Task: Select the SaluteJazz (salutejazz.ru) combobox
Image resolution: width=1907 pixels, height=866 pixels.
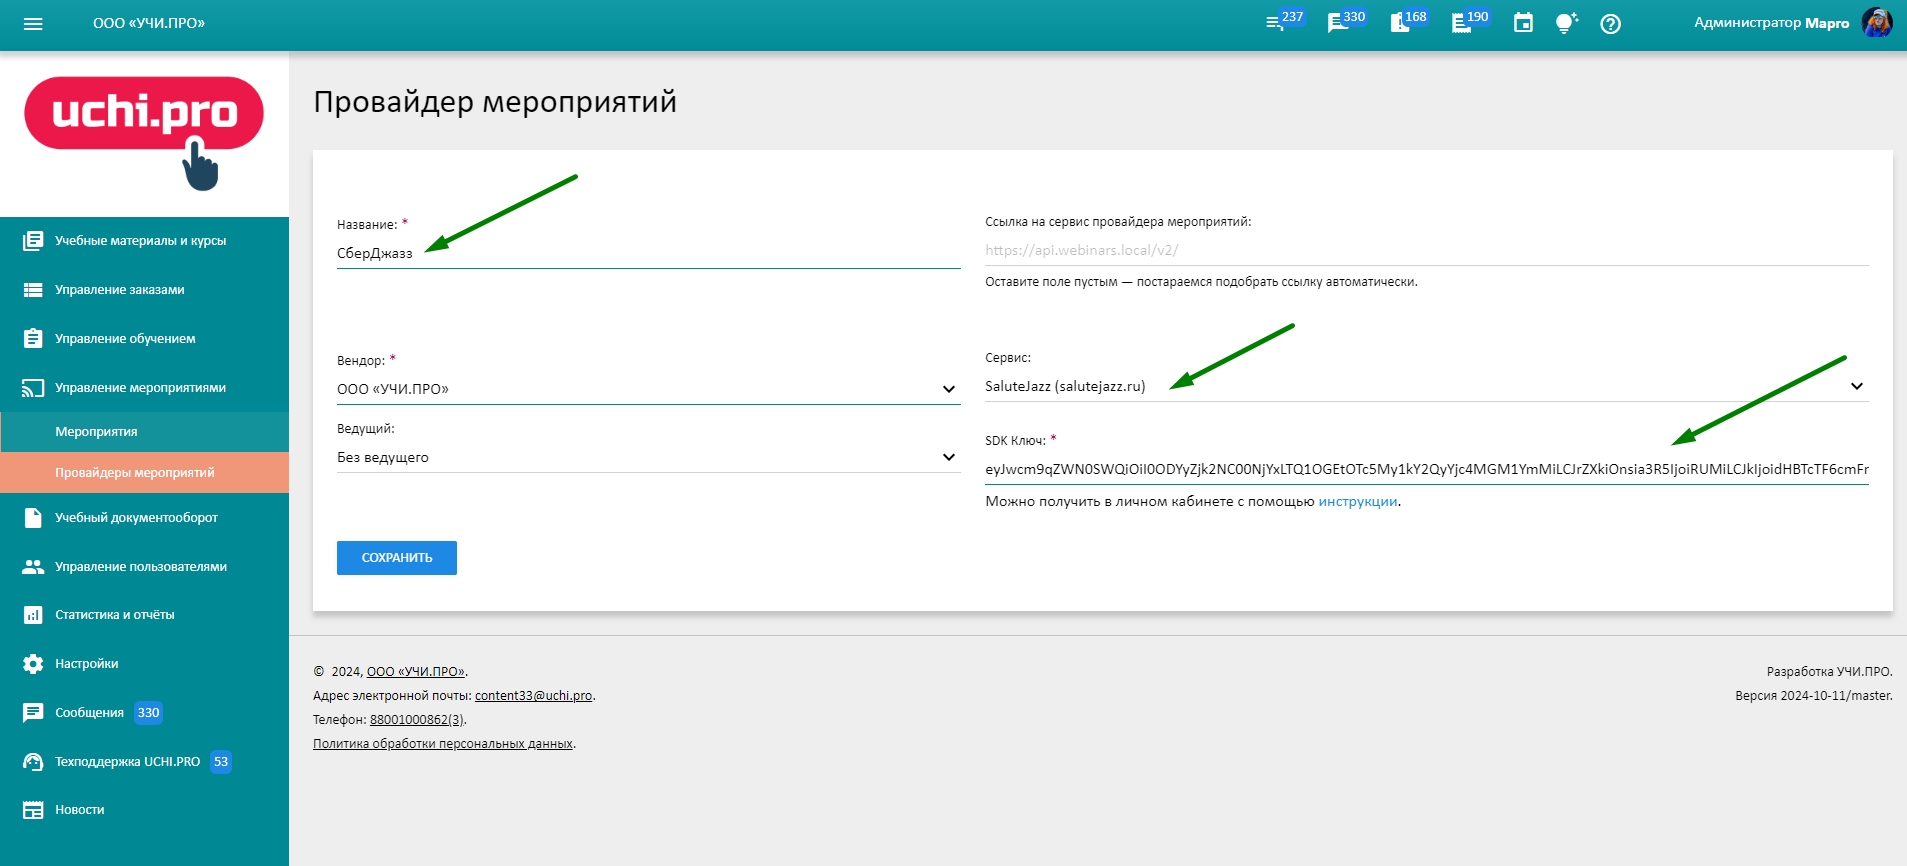Action: click(1426, 386)
